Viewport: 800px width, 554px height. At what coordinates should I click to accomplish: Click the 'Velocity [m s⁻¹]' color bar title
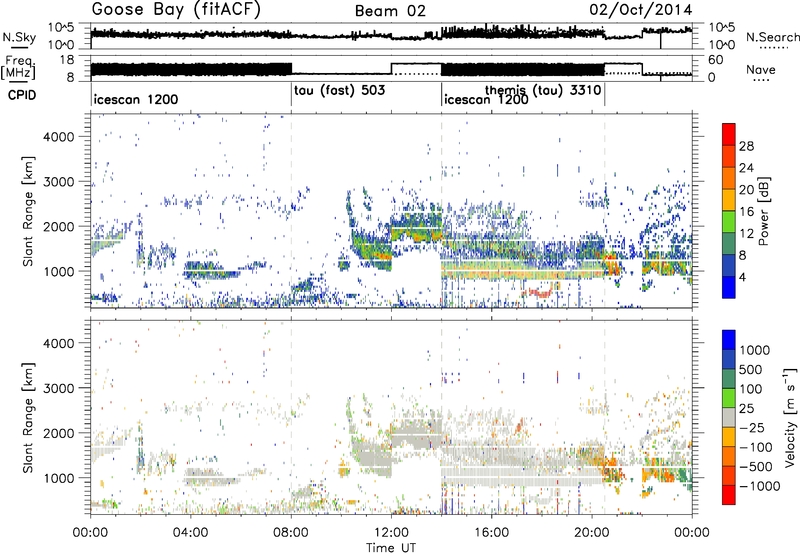click(x=790, y=417)
